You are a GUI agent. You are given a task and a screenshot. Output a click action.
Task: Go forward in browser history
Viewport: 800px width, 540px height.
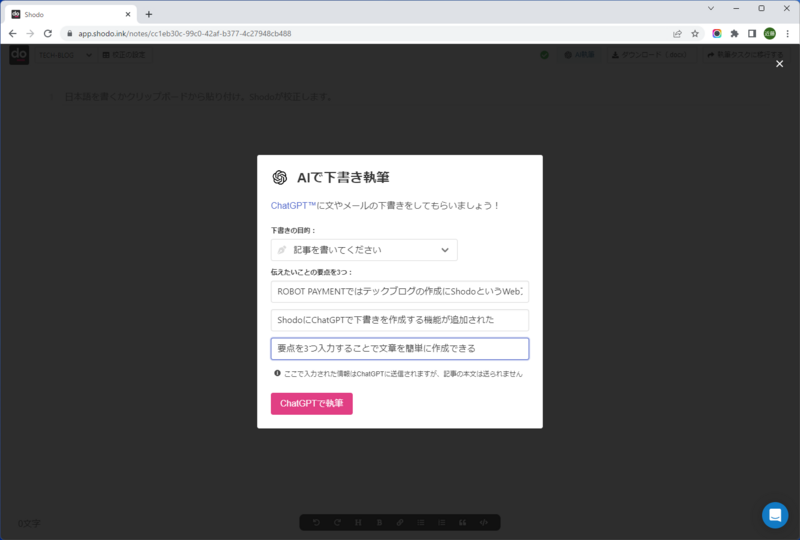point(30,34)
